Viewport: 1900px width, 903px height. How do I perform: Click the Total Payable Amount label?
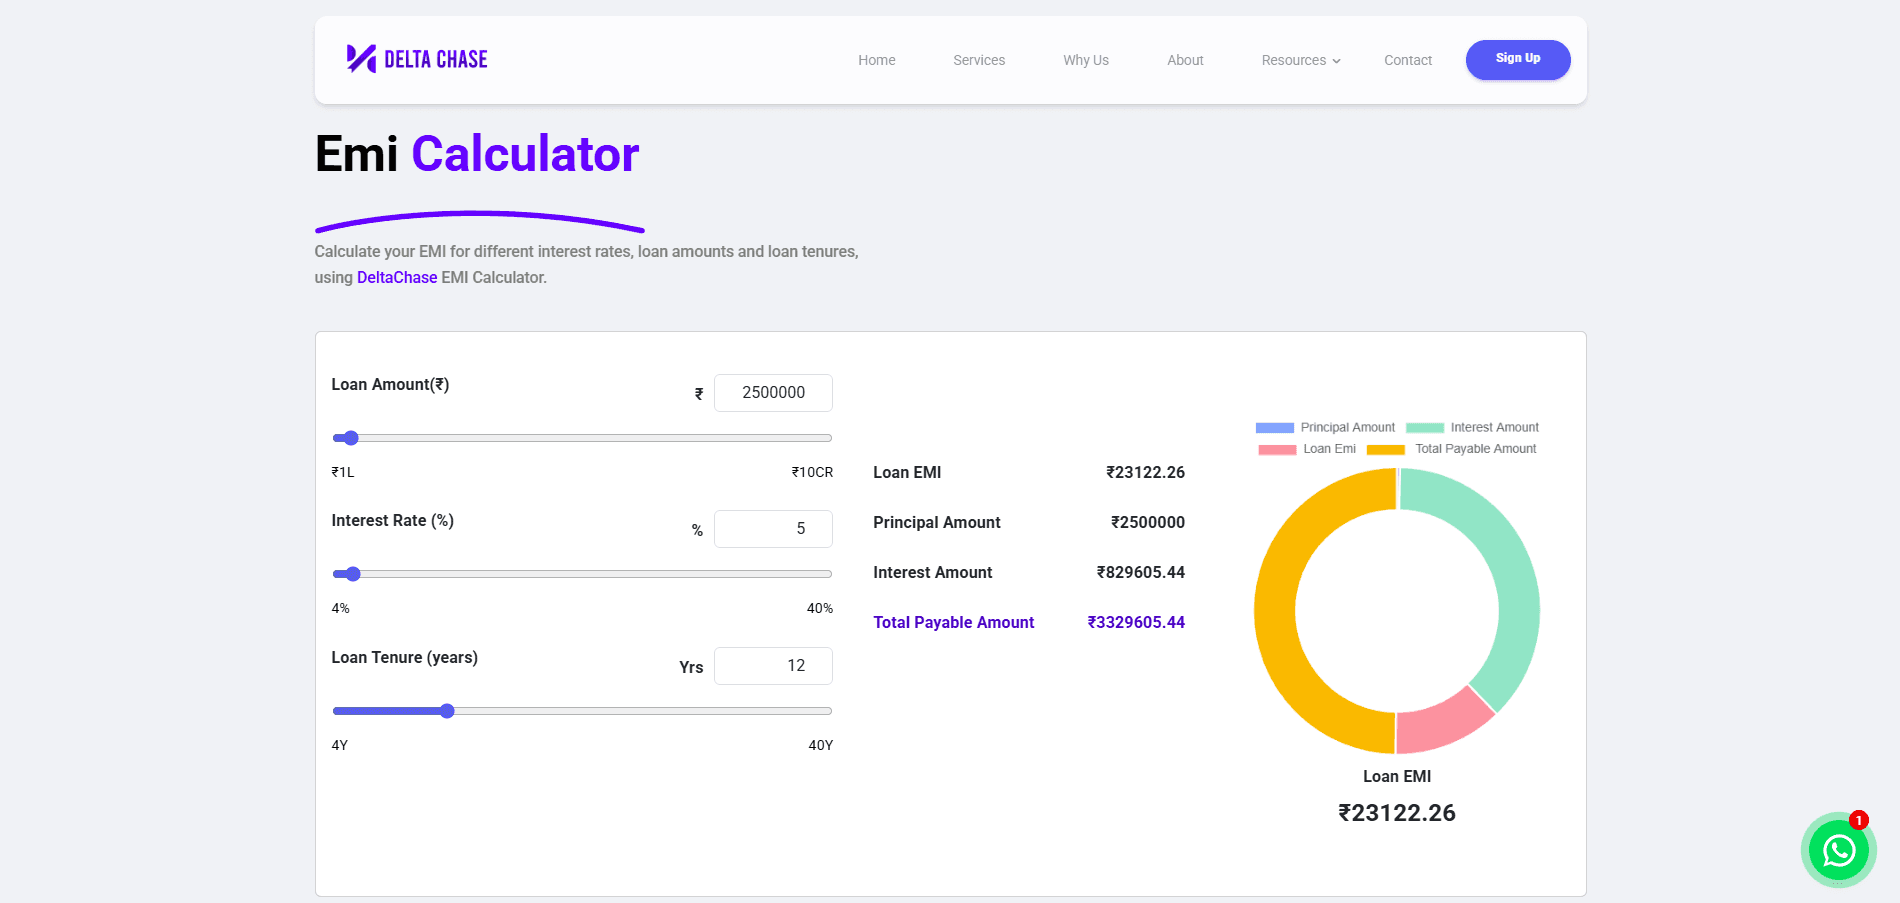pos(953,622)
